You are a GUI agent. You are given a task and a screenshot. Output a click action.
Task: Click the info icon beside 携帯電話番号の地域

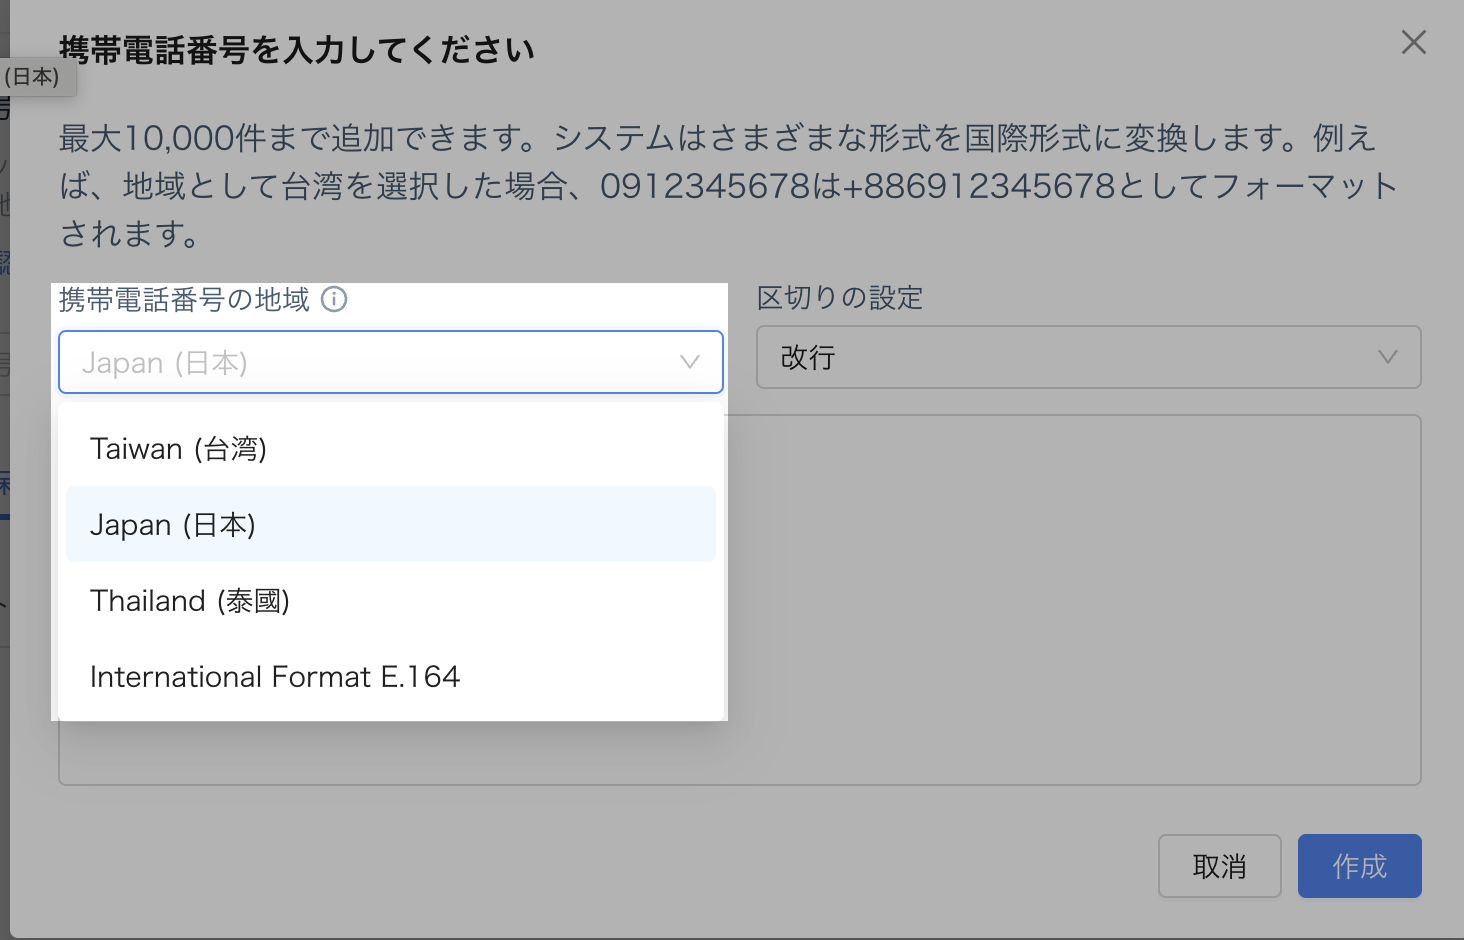coord(334,299)
